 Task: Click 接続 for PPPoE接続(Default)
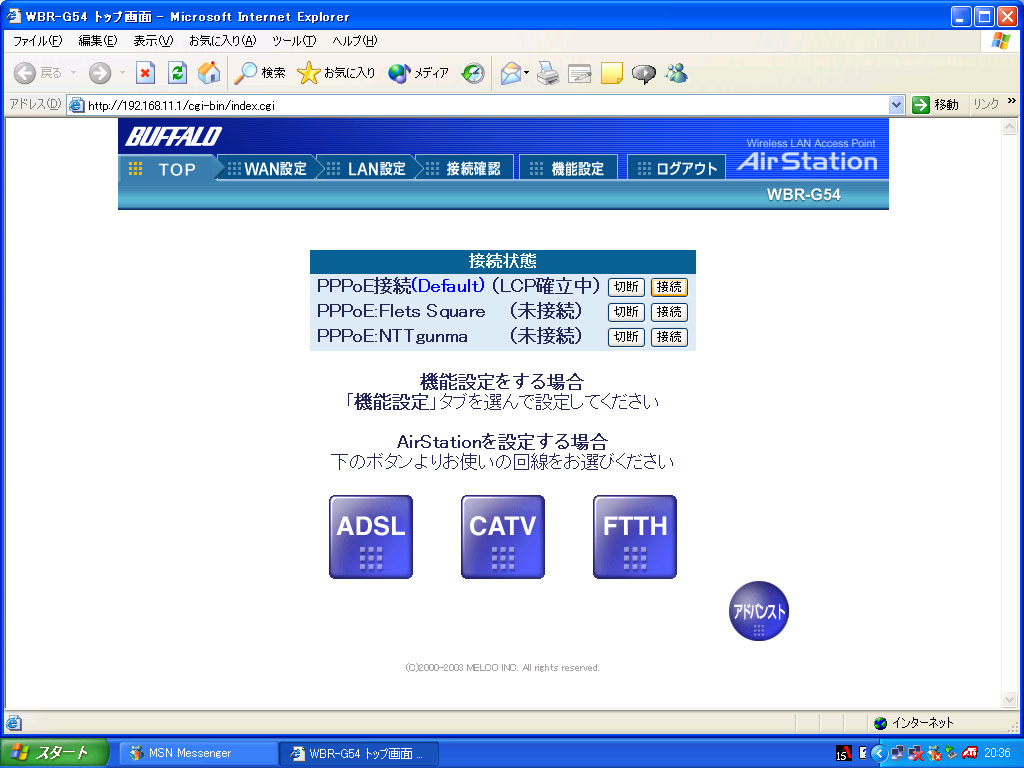669,287
